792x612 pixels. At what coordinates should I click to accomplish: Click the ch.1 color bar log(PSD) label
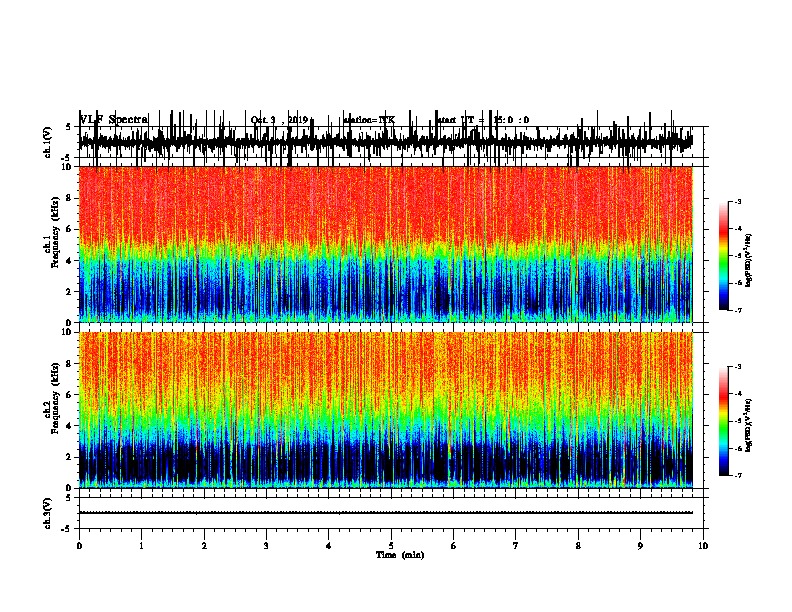click(x=748, y=260)
